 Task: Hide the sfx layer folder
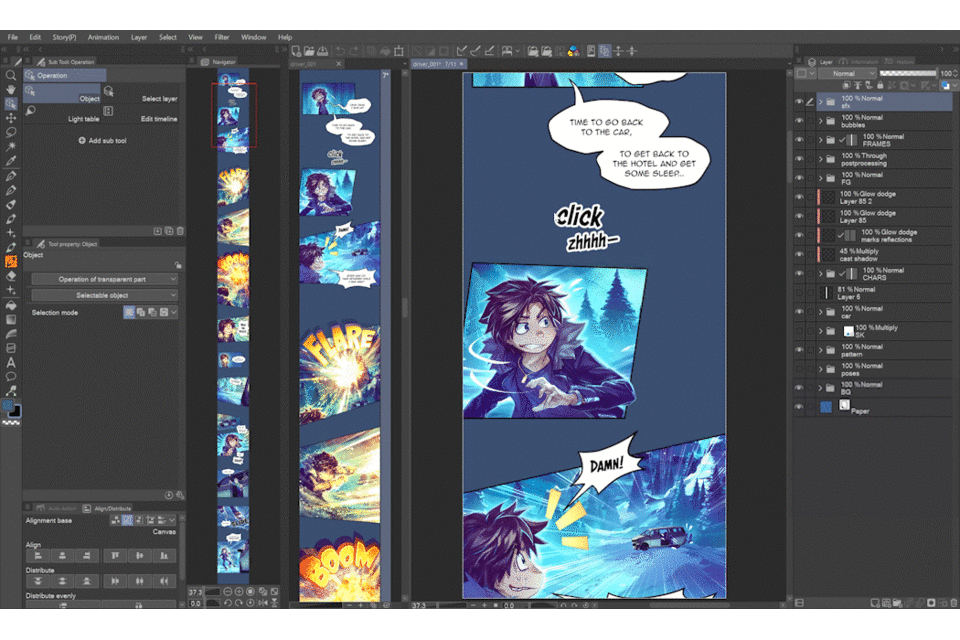[x=799, y=102]
